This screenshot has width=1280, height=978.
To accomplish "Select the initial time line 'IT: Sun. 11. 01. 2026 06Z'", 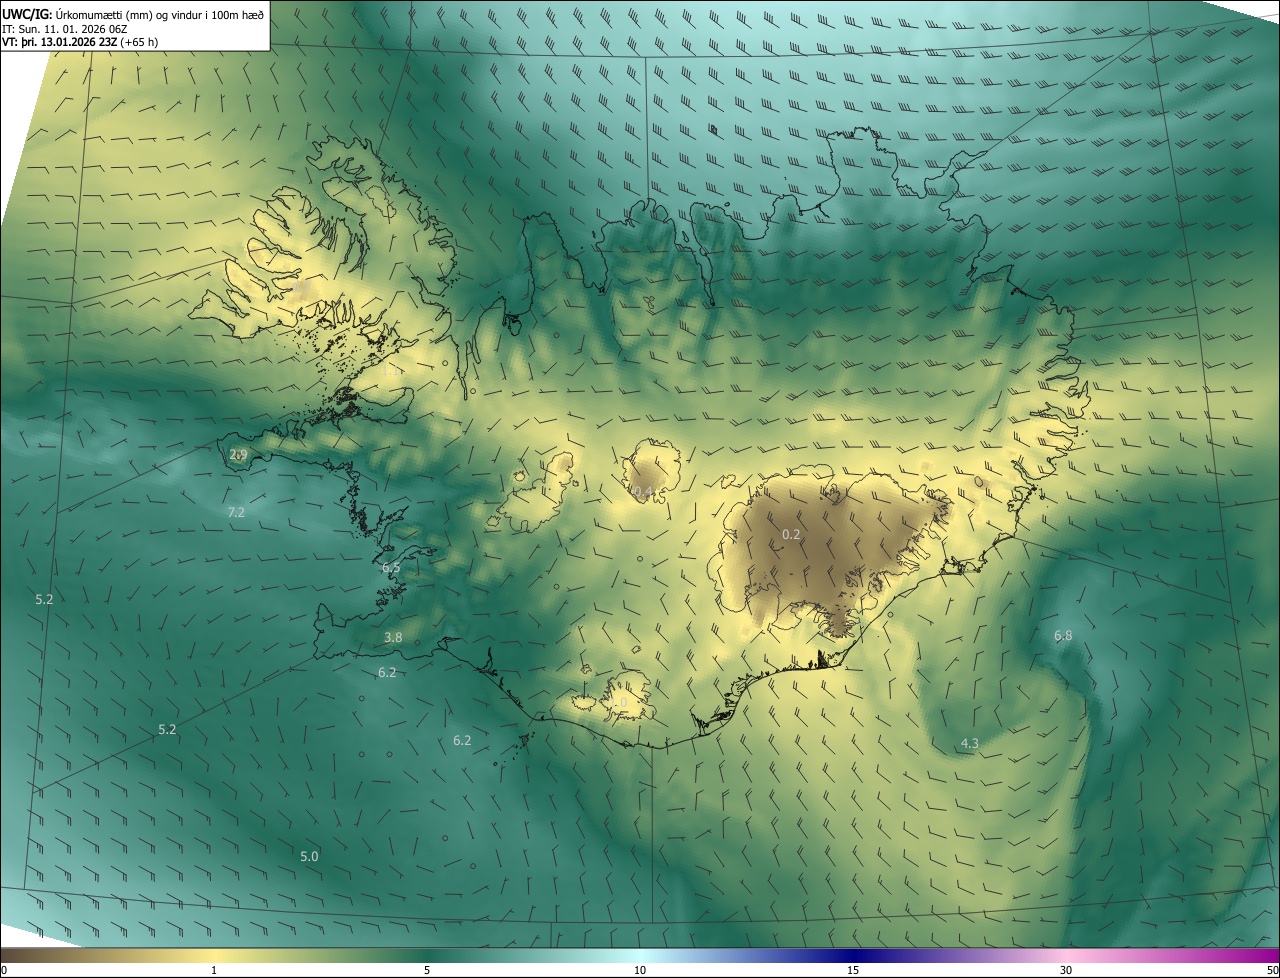I will (x=66, y=28).
